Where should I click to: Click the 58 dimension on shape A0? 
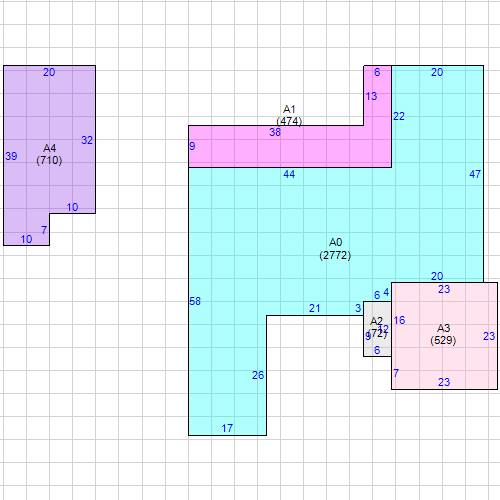pyautogui.click(x=195, y=301)
